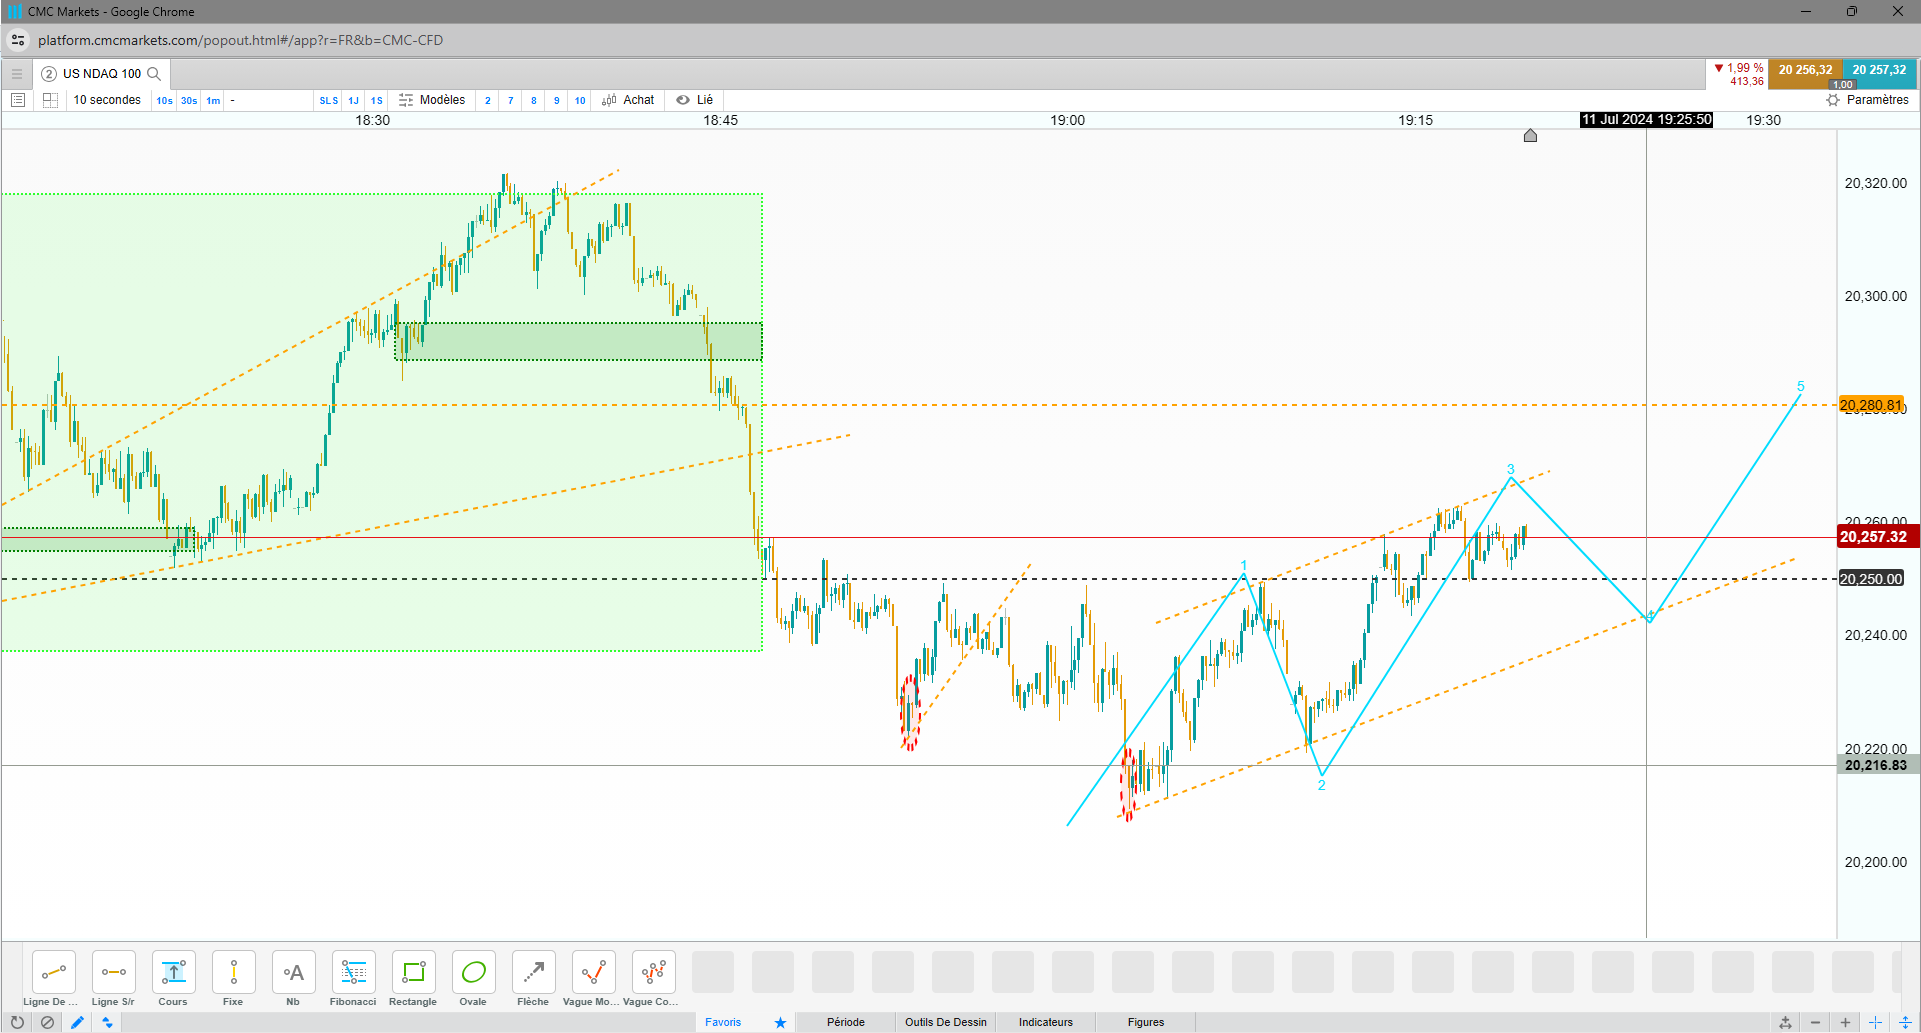The width and height of the screenshot is (1921, 1033).
Task: Switch to the Indicateurs tab
Action: (1045, 1022)
